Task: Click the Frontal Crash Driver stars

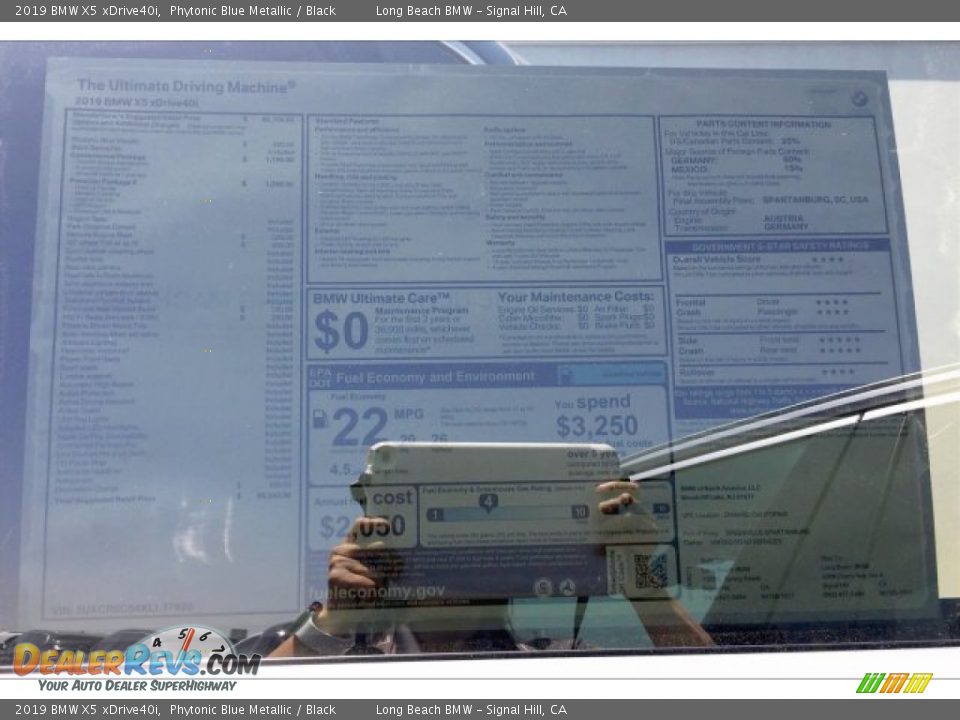Action: click(x=831, y=302)
